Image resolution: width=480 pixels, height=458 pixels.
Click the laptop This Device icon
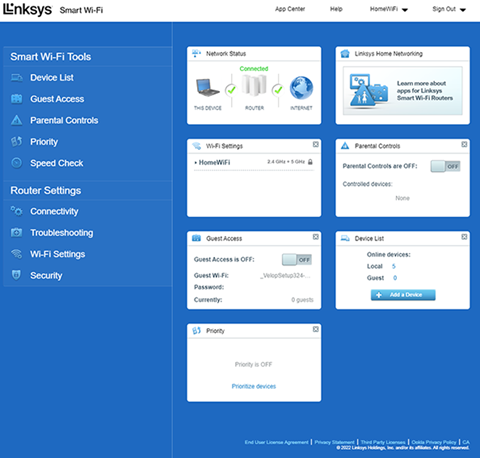pyautogui.click(x=207, y=88)
